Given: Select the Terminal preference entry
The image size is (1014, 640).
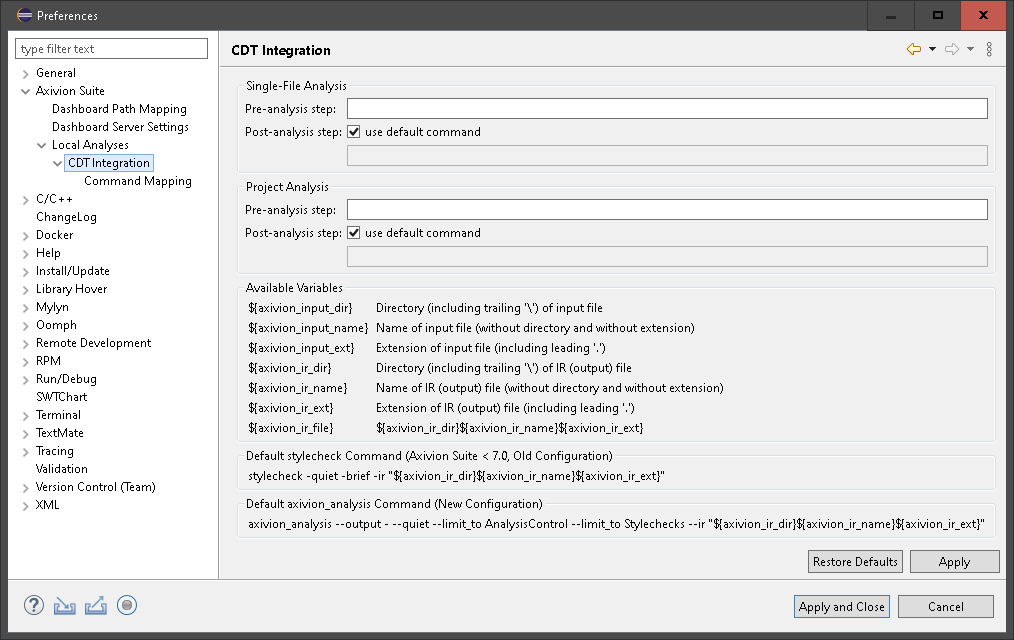Looking at the screenshot, I should click(x=58, y=415).
